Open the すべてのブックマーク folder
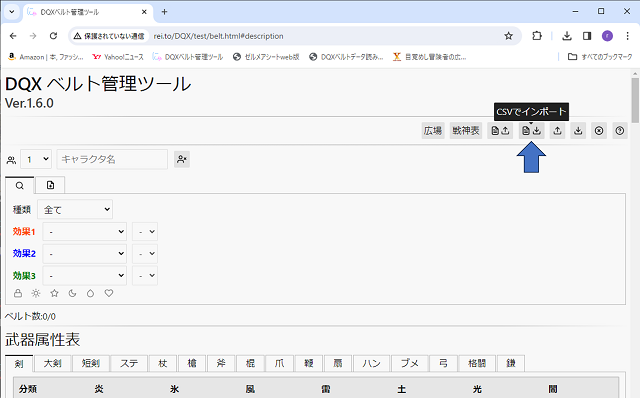The height and width of the screenshot is (398, 640). pos(600,57)
